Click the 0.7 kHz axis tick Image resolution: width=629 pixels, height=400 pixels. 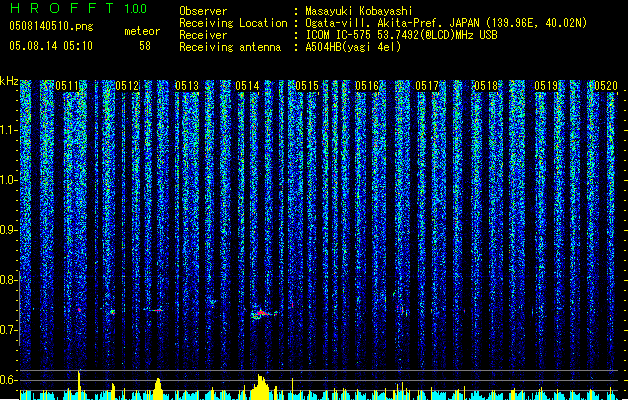9,330
